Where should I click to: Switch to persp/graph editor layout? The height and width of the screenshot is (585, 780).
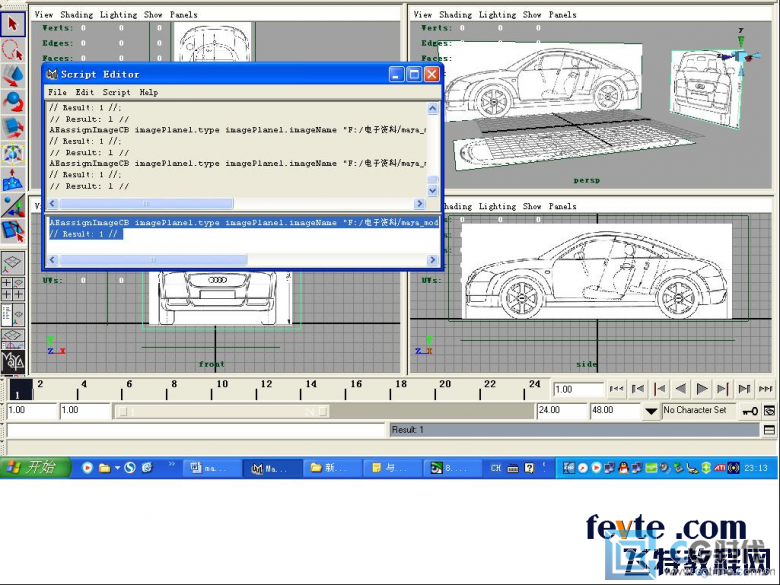tap(13, 339)
